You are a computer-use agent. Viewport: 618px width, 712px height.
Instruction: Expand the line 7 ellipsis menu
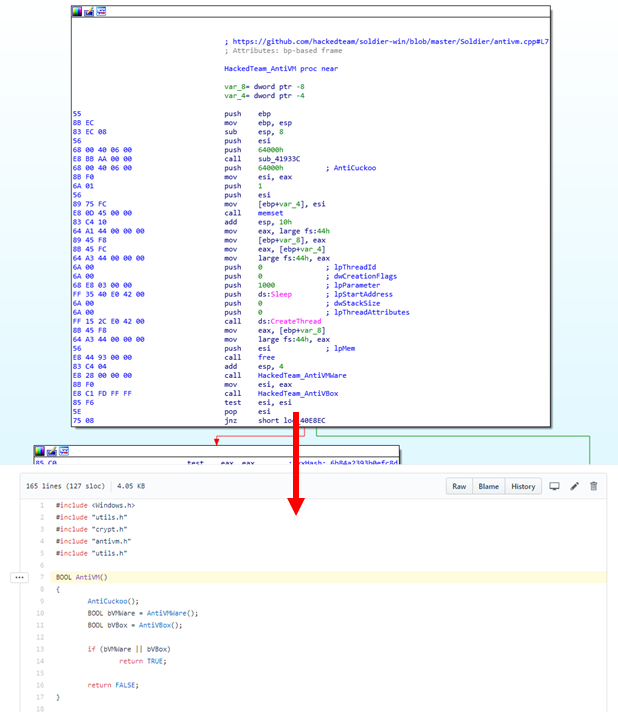(19, 577)
